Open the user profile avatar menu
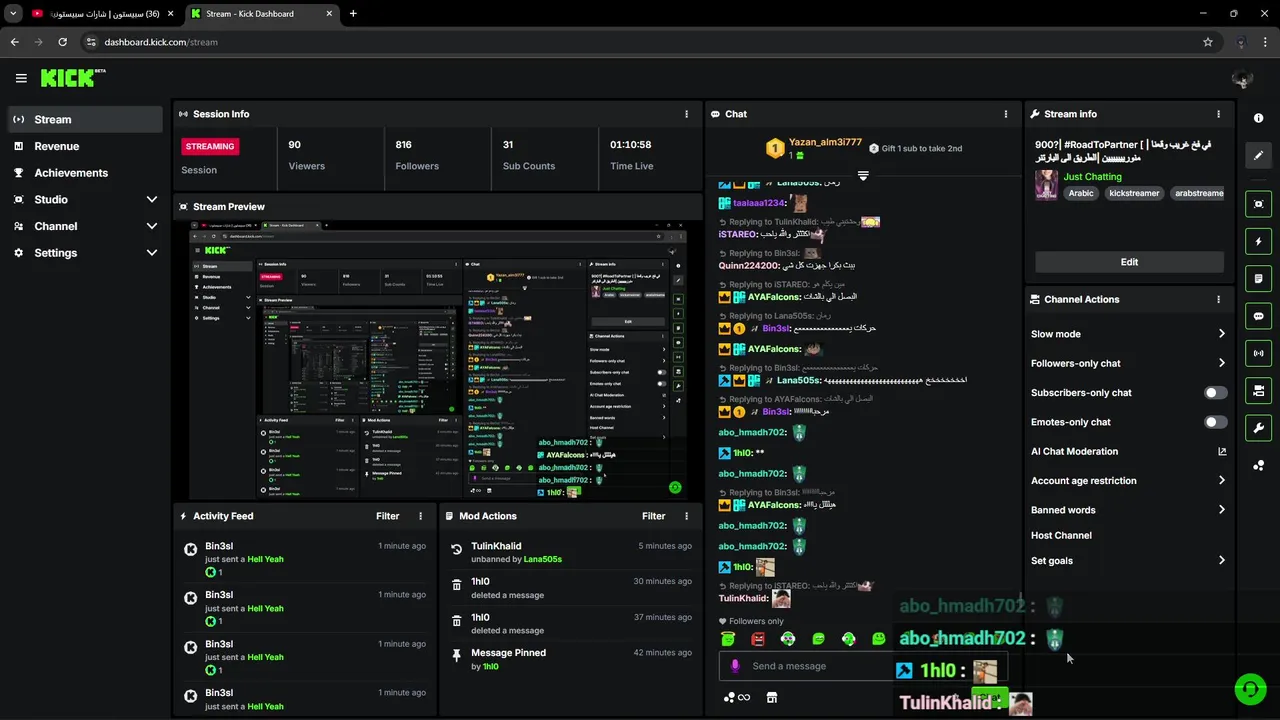 1242,79
